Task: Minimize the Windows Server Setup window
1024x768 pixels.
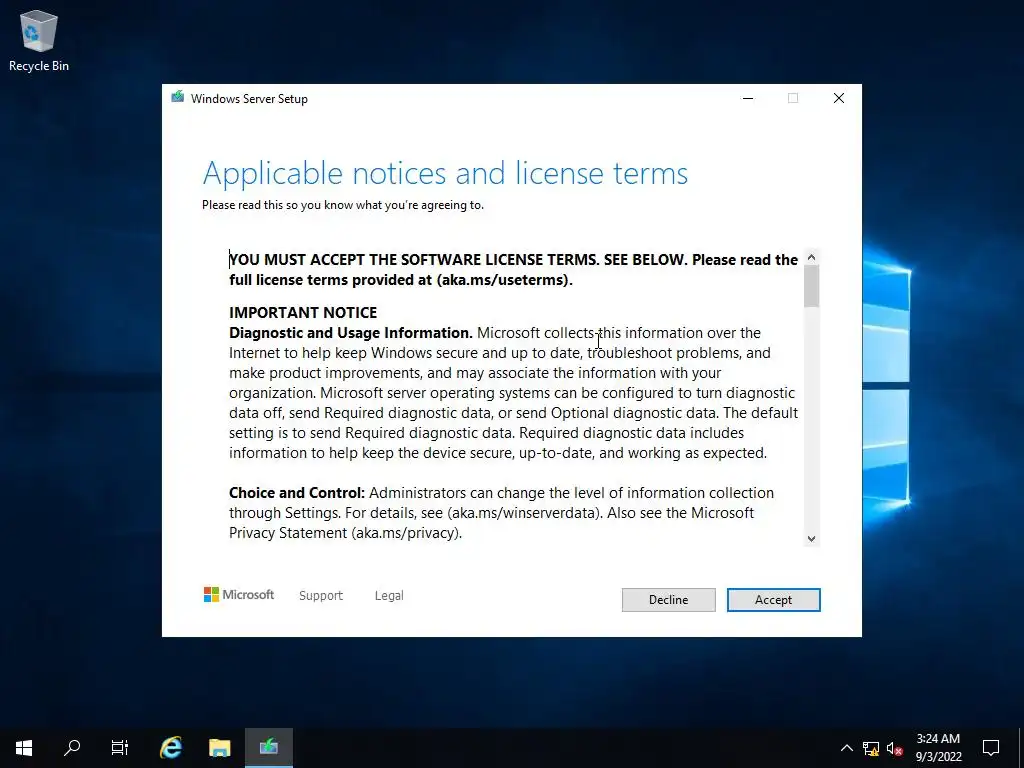Action: point(748,98)
